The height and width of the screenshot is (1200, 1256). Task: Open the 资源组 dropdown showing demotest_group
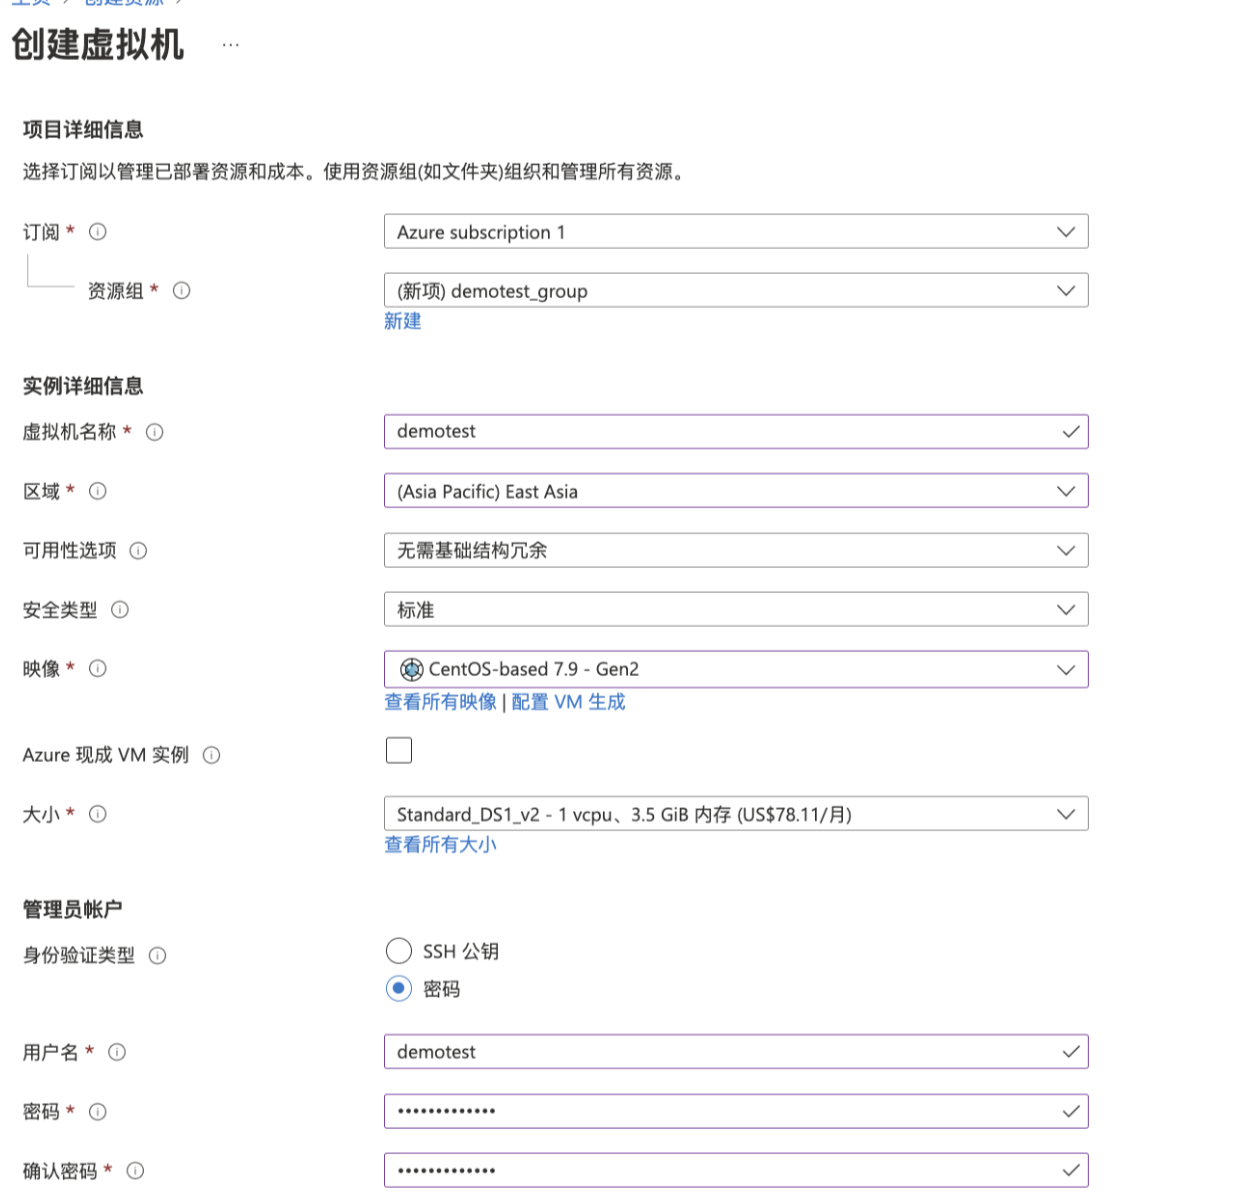pos(736,290)
